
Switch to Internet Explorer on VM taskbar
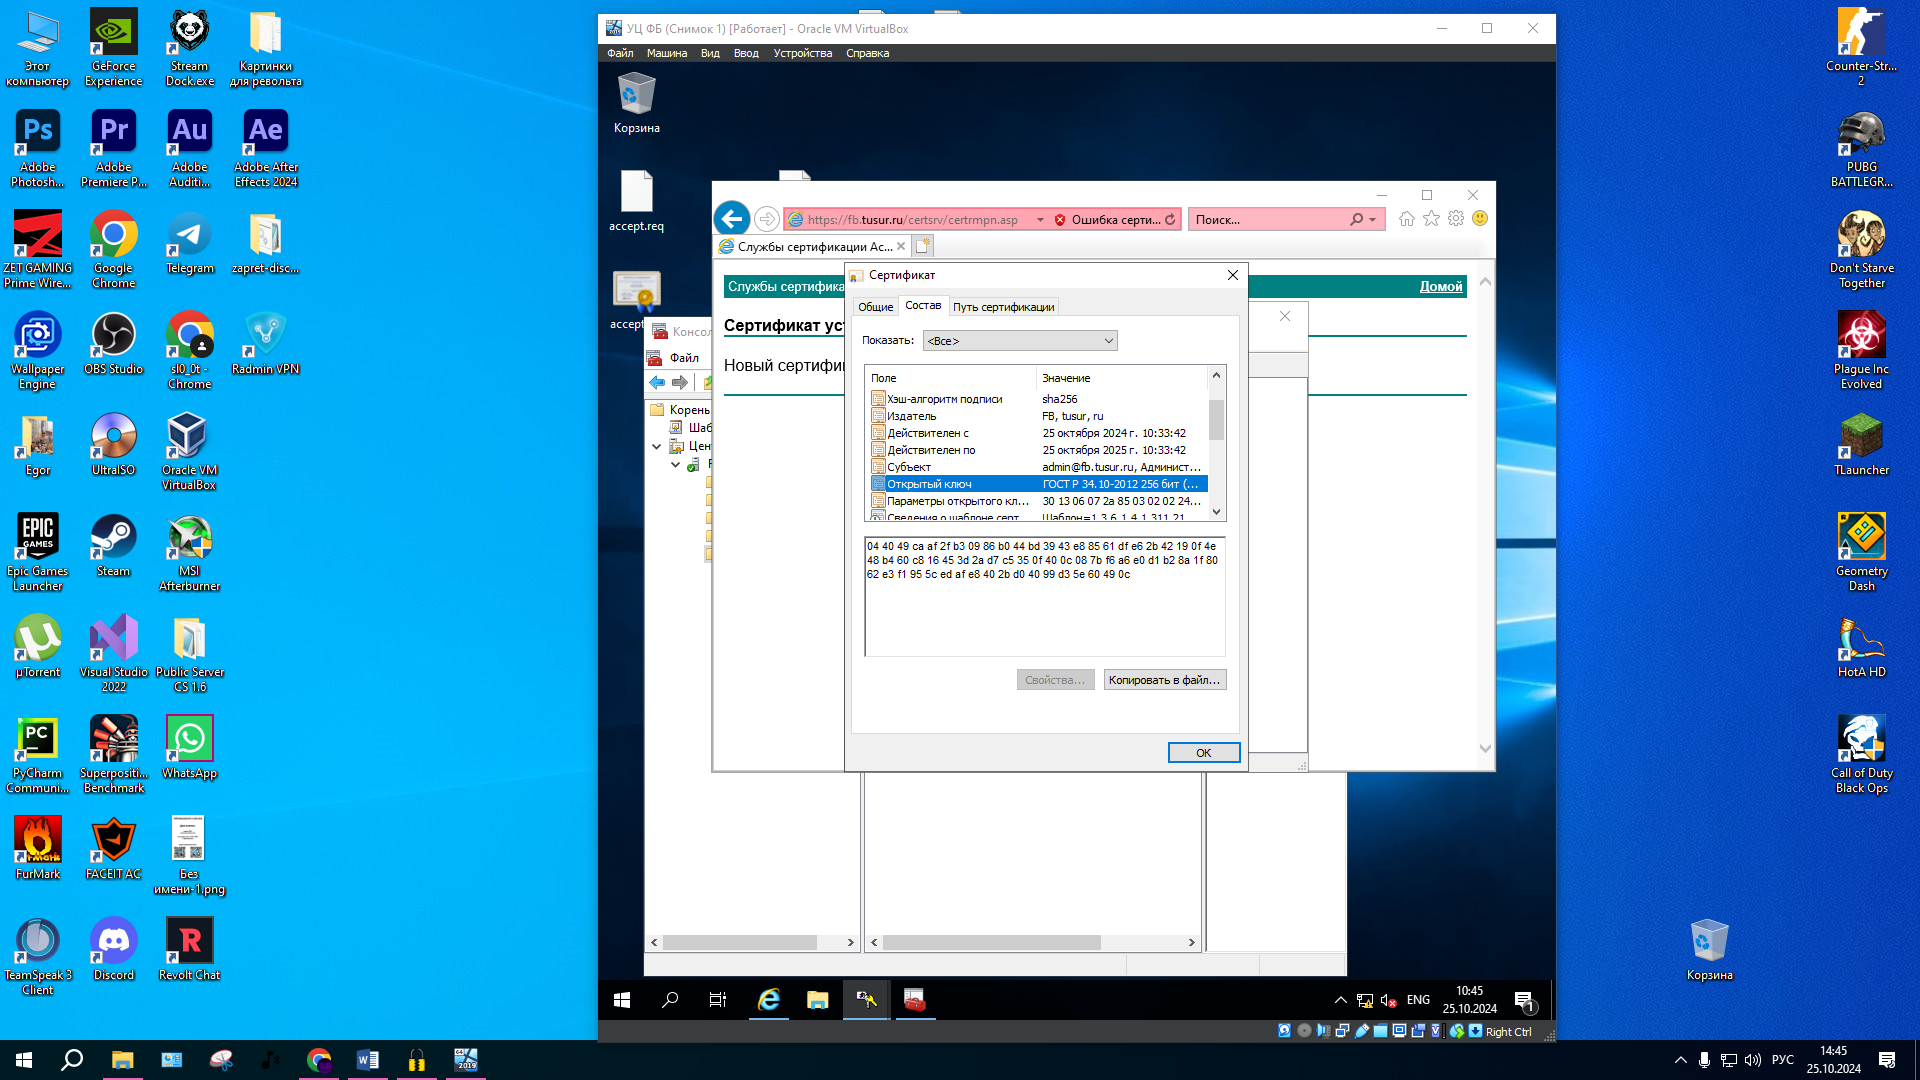(768, 1000)
